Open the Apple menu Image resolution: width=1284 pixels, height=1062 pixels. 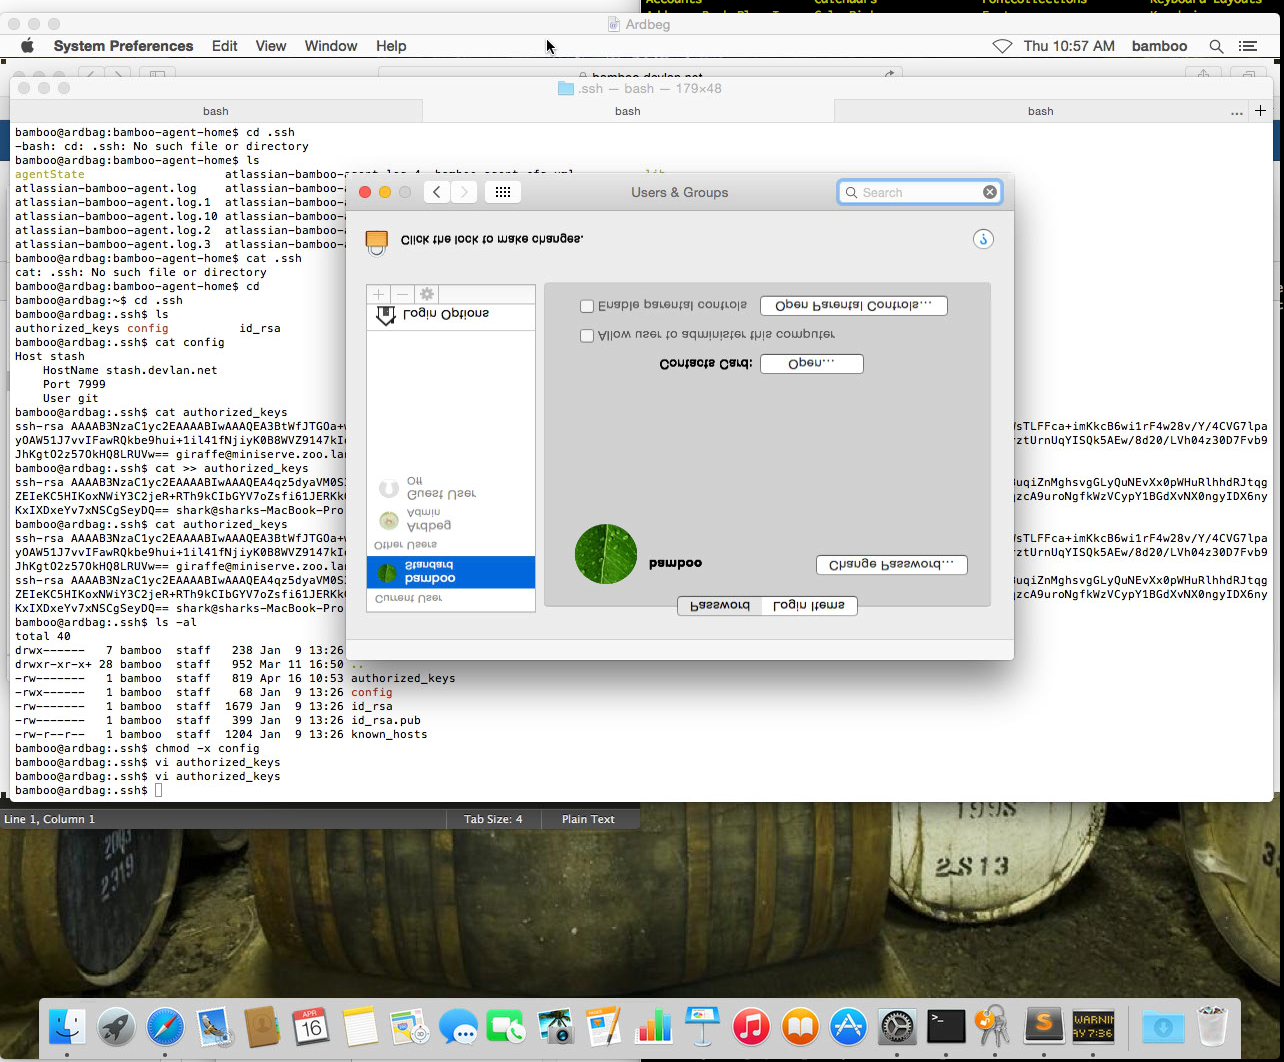click(28, 46)
